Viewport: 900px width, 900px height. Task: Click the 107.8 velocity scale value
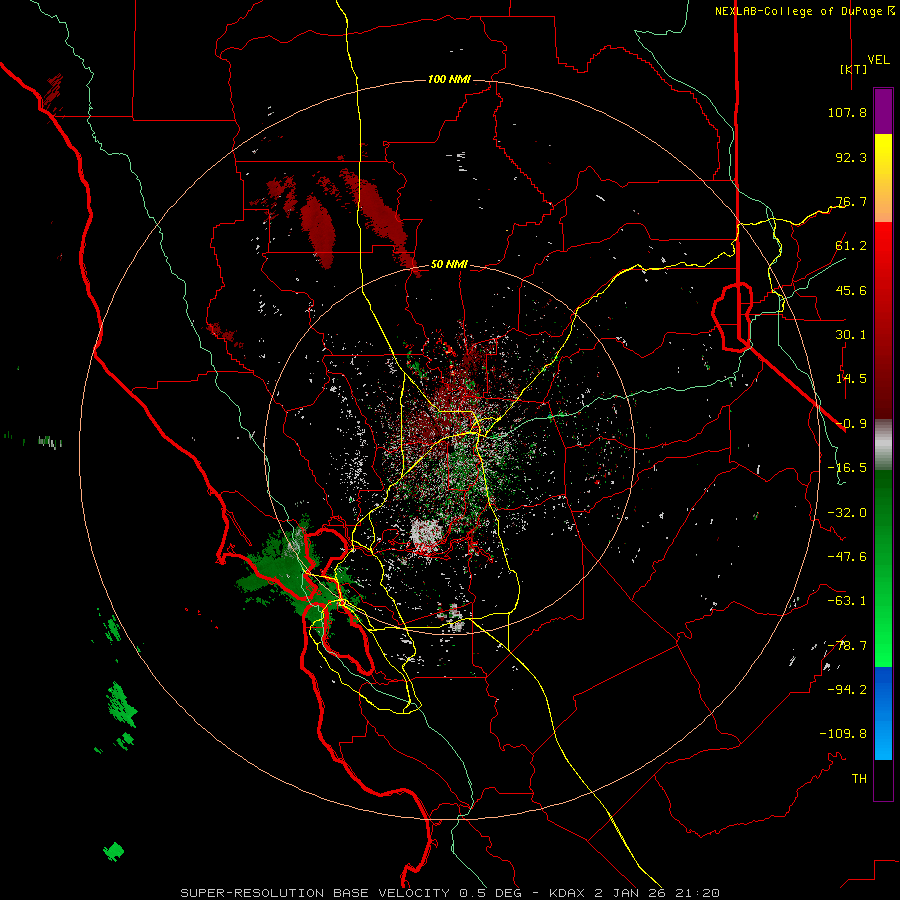click(x=847, y=112)
